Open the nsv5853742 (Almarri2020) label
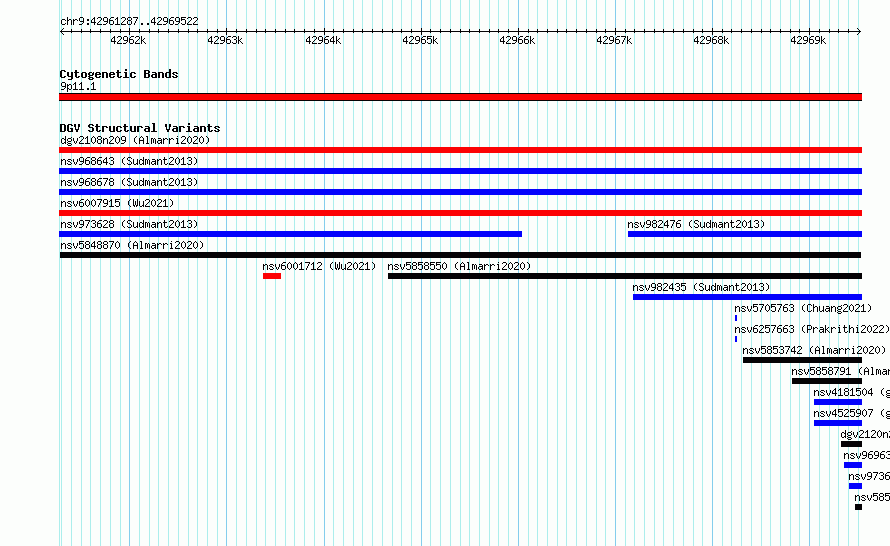 pyautogui.click(x=814, y=350)
